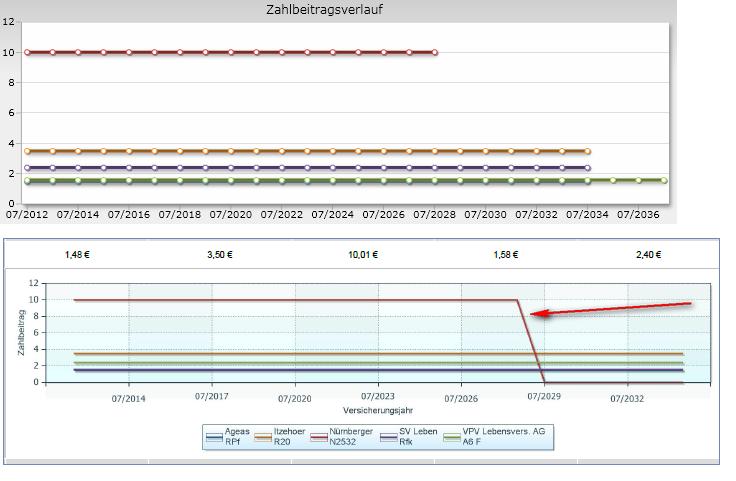Select the 'Itzehoer R20' legend label
Viewport: 736px width, 481px height.
pos(289,436)
